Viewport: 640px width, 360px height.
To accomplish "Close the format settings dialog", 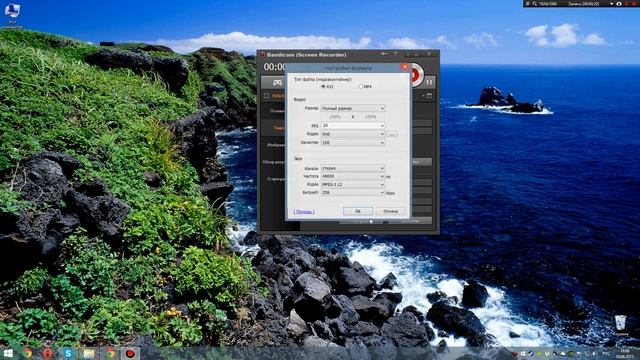I will coord(404,67).
